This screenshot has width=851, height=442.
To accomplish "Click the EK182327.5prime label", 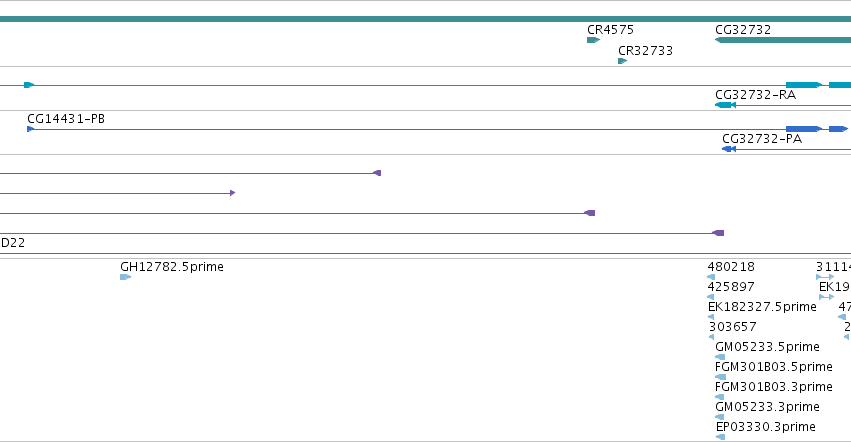I will click(x=762, y=307).
